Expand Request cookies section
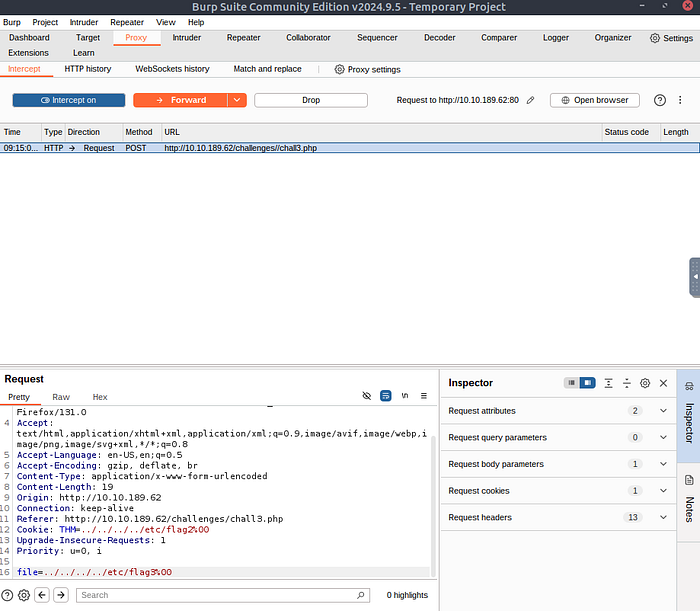This screenshot has width=700, height=611. pos(558,491)
